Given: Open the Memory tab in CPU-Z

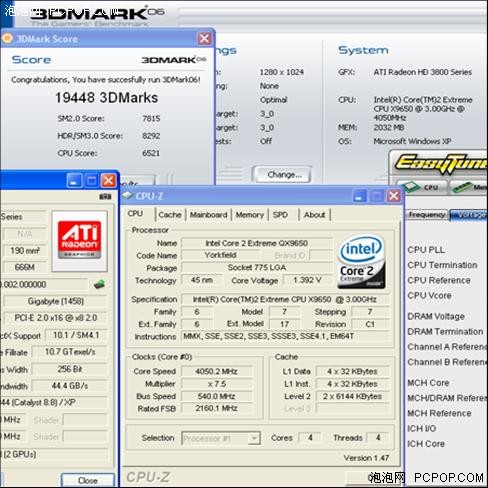Looking at the screenshot, I should (x=250, y=215).
